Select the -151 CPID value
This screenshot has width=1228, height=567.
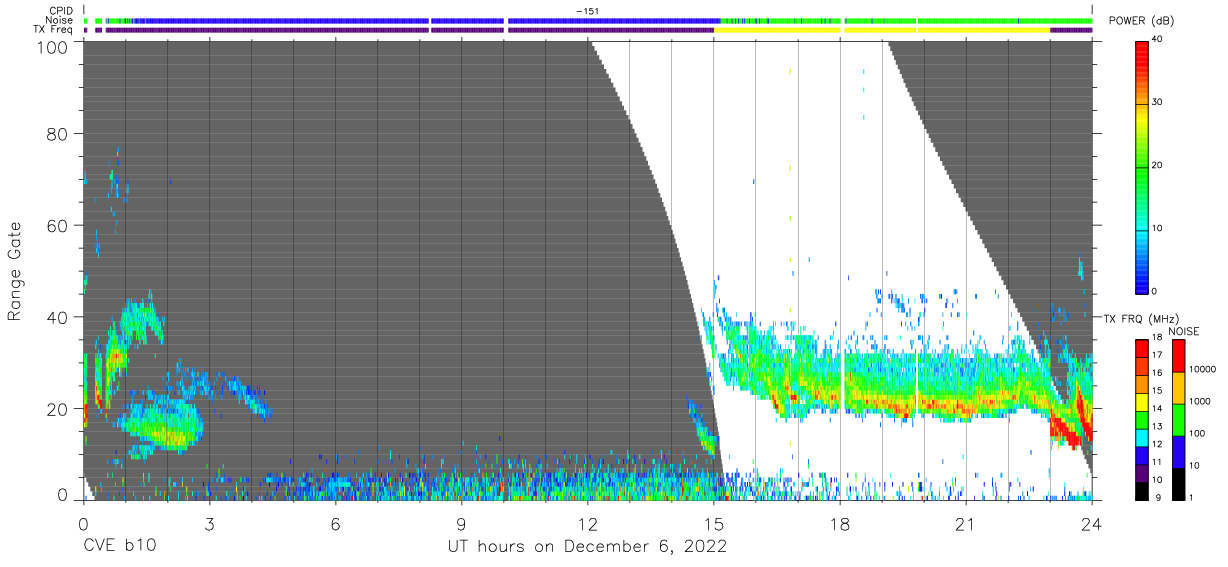587,11
